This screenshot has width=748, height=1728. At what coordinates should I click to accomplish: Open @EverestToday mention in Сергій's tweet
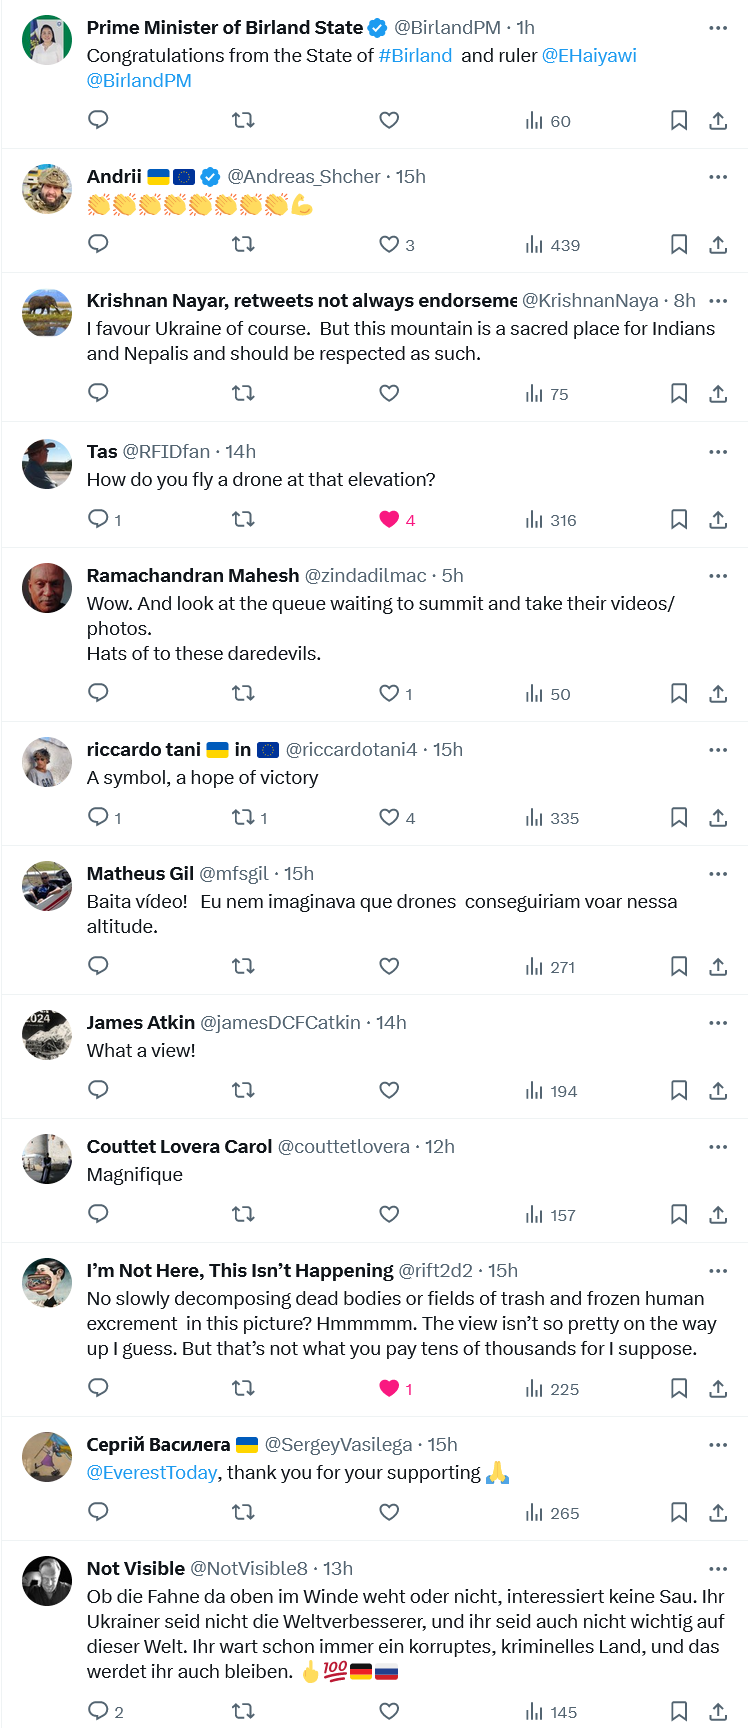click(x=152, y=1473)
